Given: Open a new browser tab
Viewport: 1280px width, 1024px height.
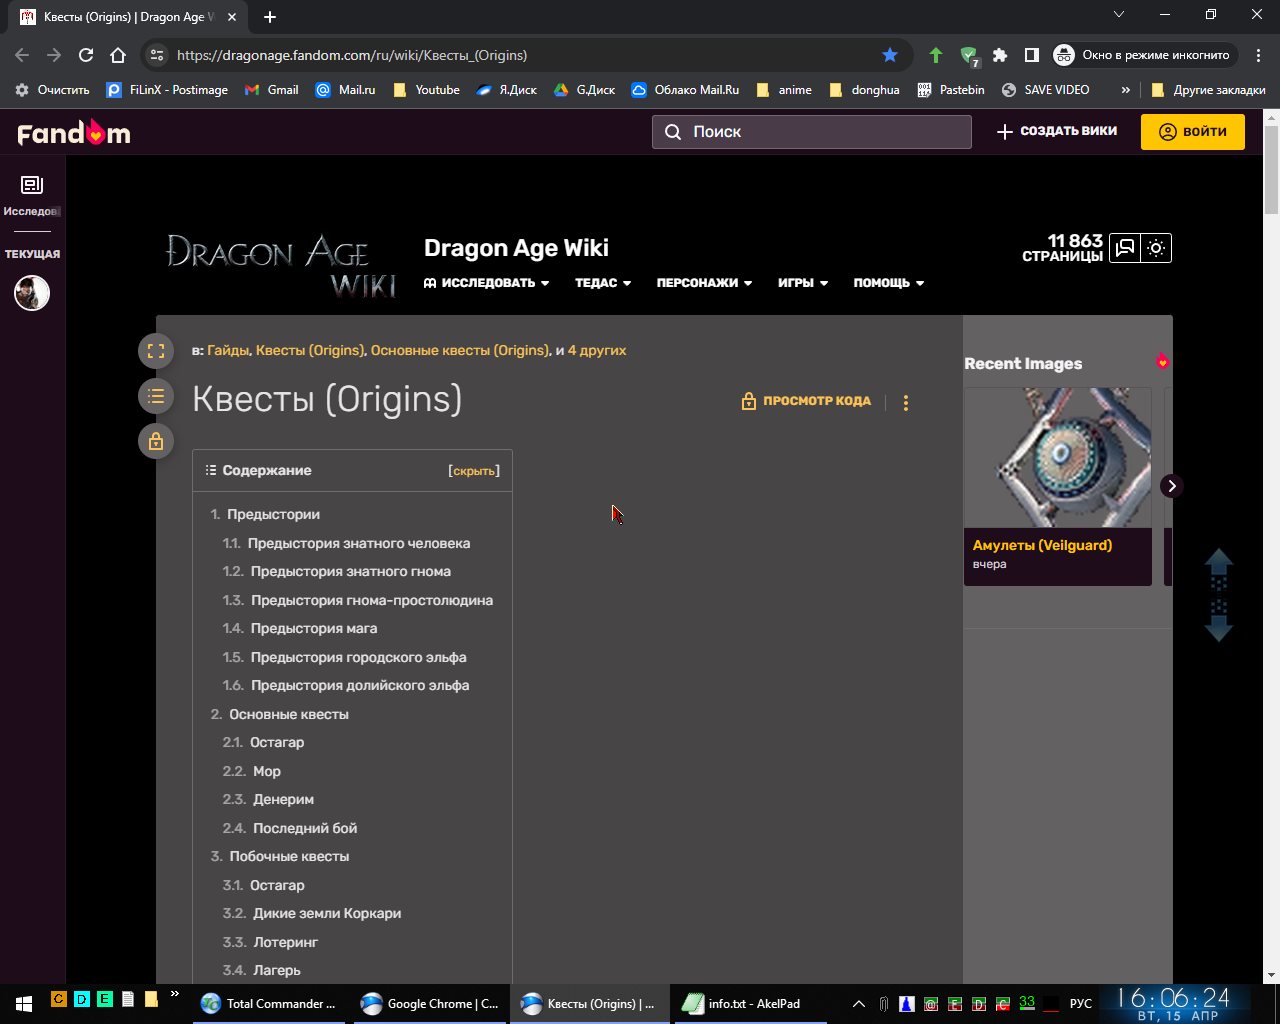Looking at the screenshot, I should tap(270, 17).
